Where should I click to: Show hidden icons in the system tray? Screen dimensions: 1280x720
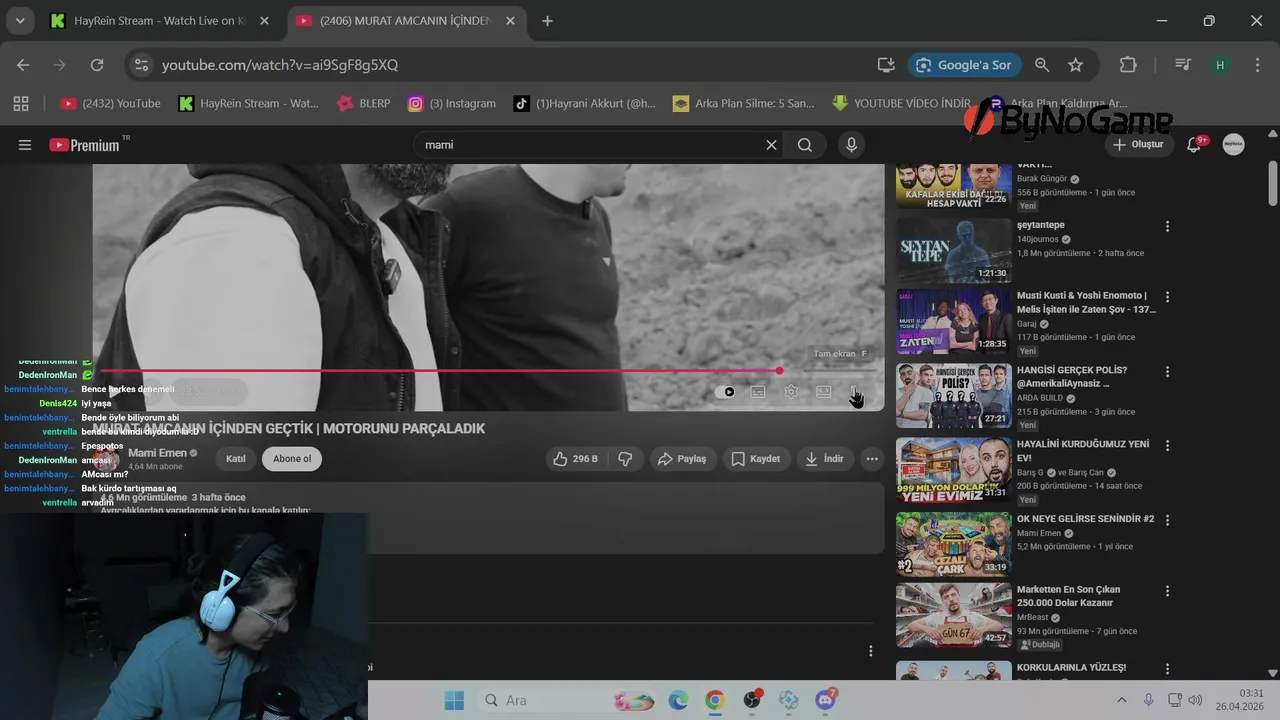[x=1121, y=700]
